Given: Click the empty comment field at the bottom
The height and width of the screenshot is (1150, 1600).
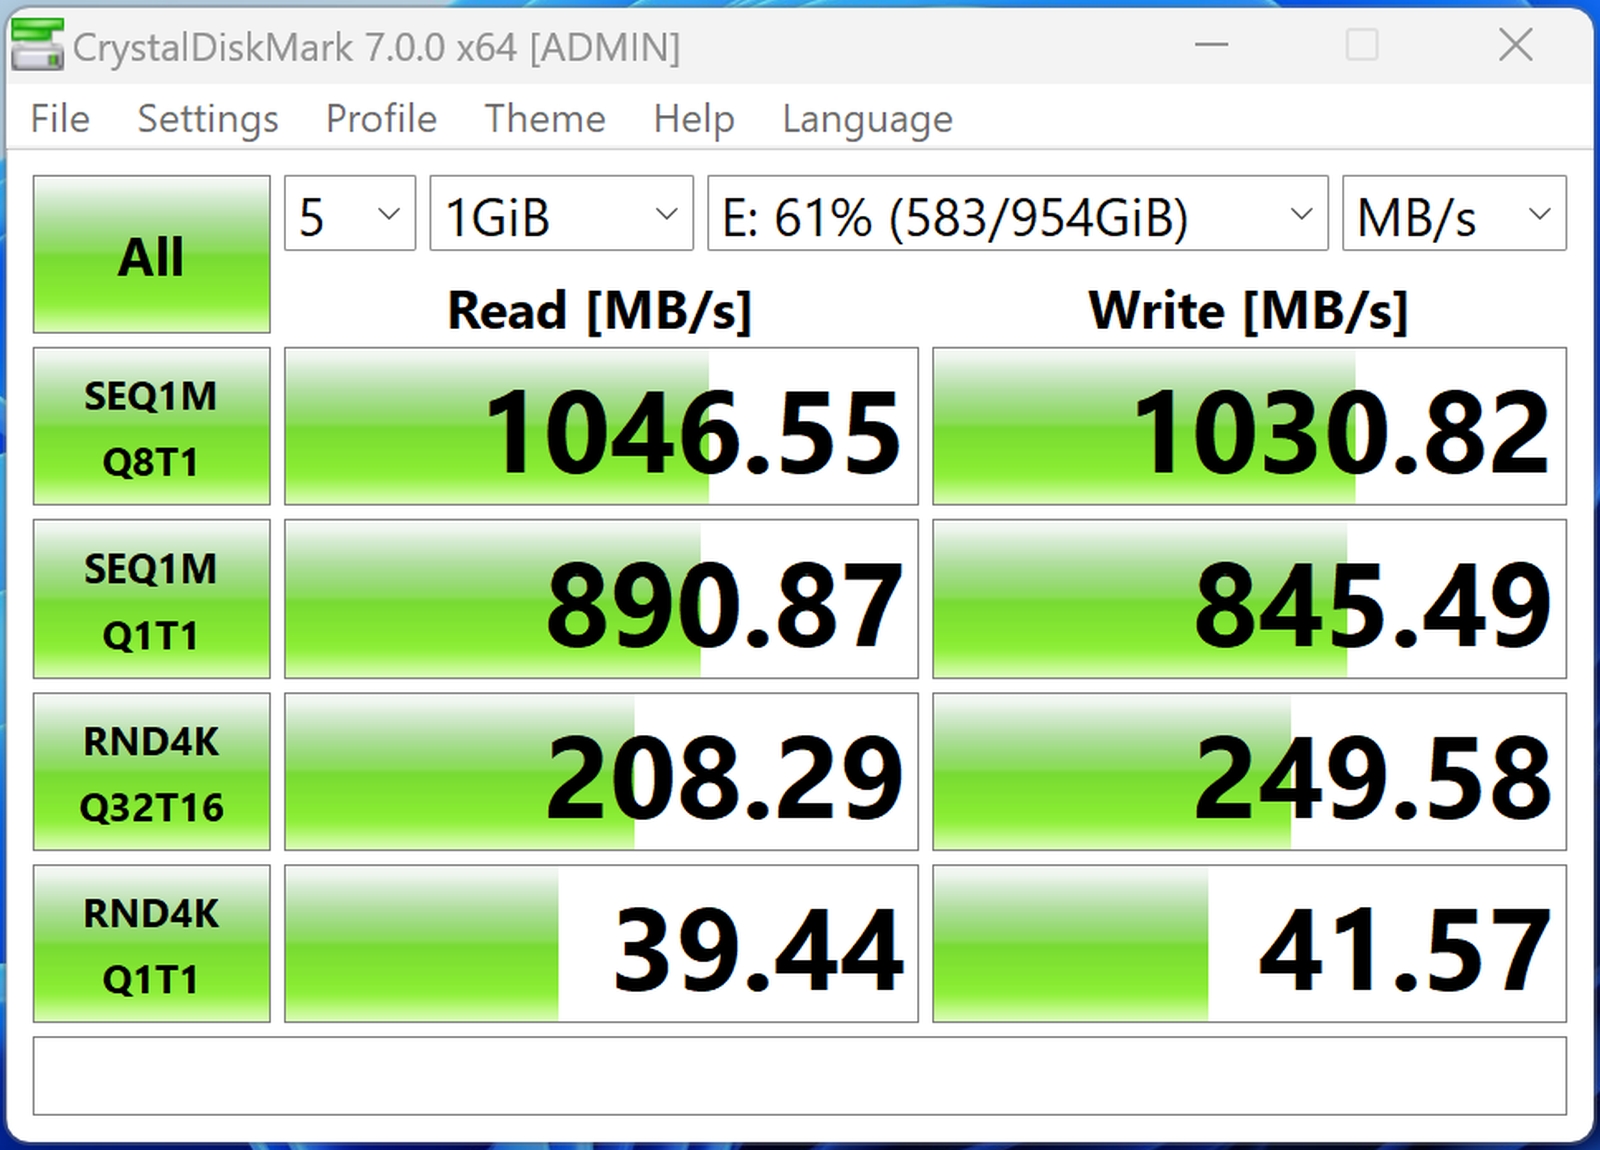Looking at the screenshot, I should click(799, 1076).
